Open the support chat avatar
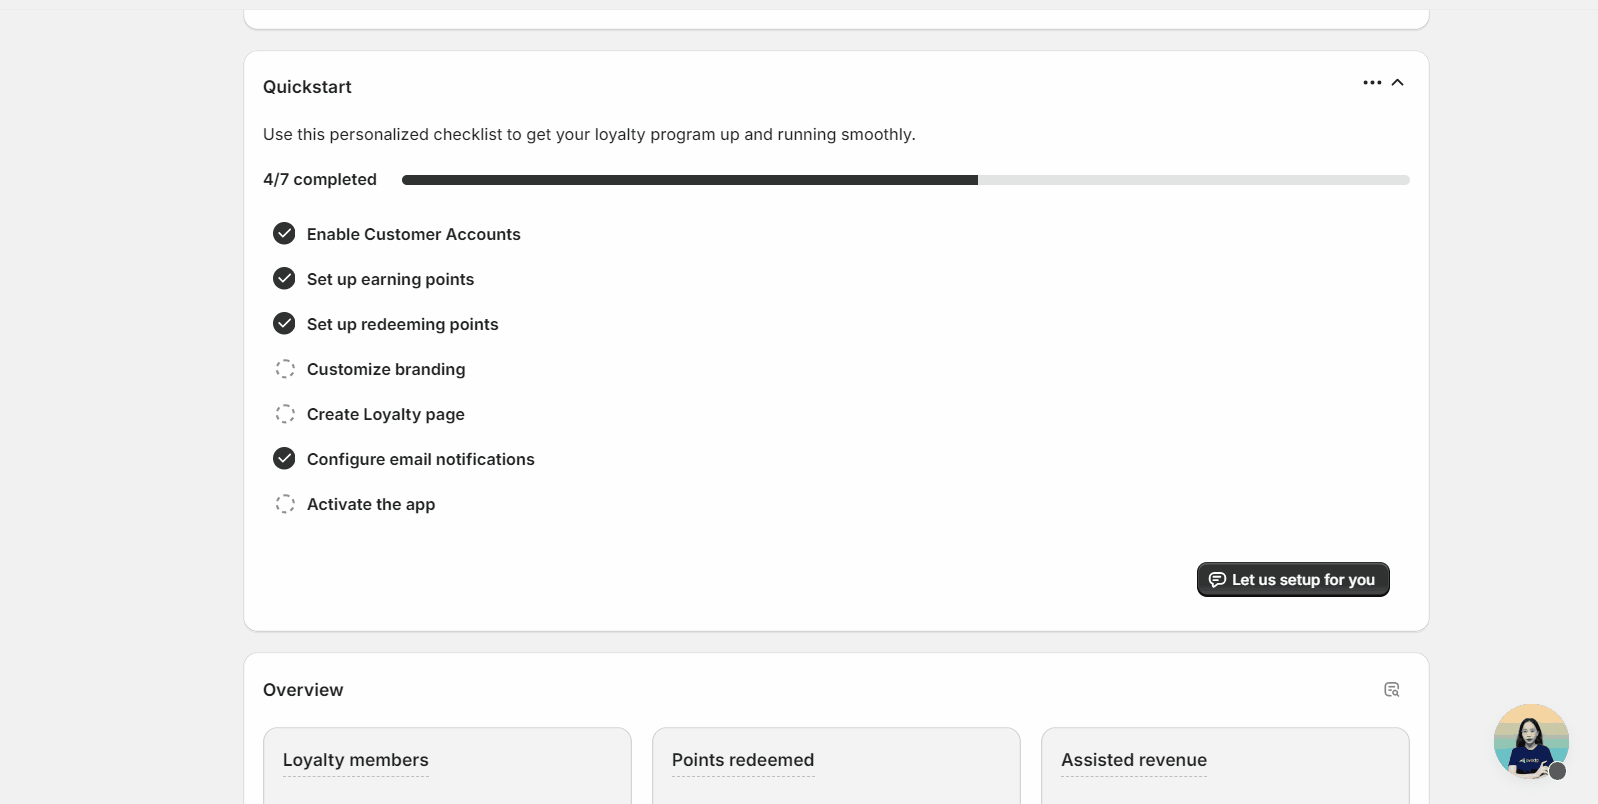Viewport: 1598px width, 804px height. 1530,741
